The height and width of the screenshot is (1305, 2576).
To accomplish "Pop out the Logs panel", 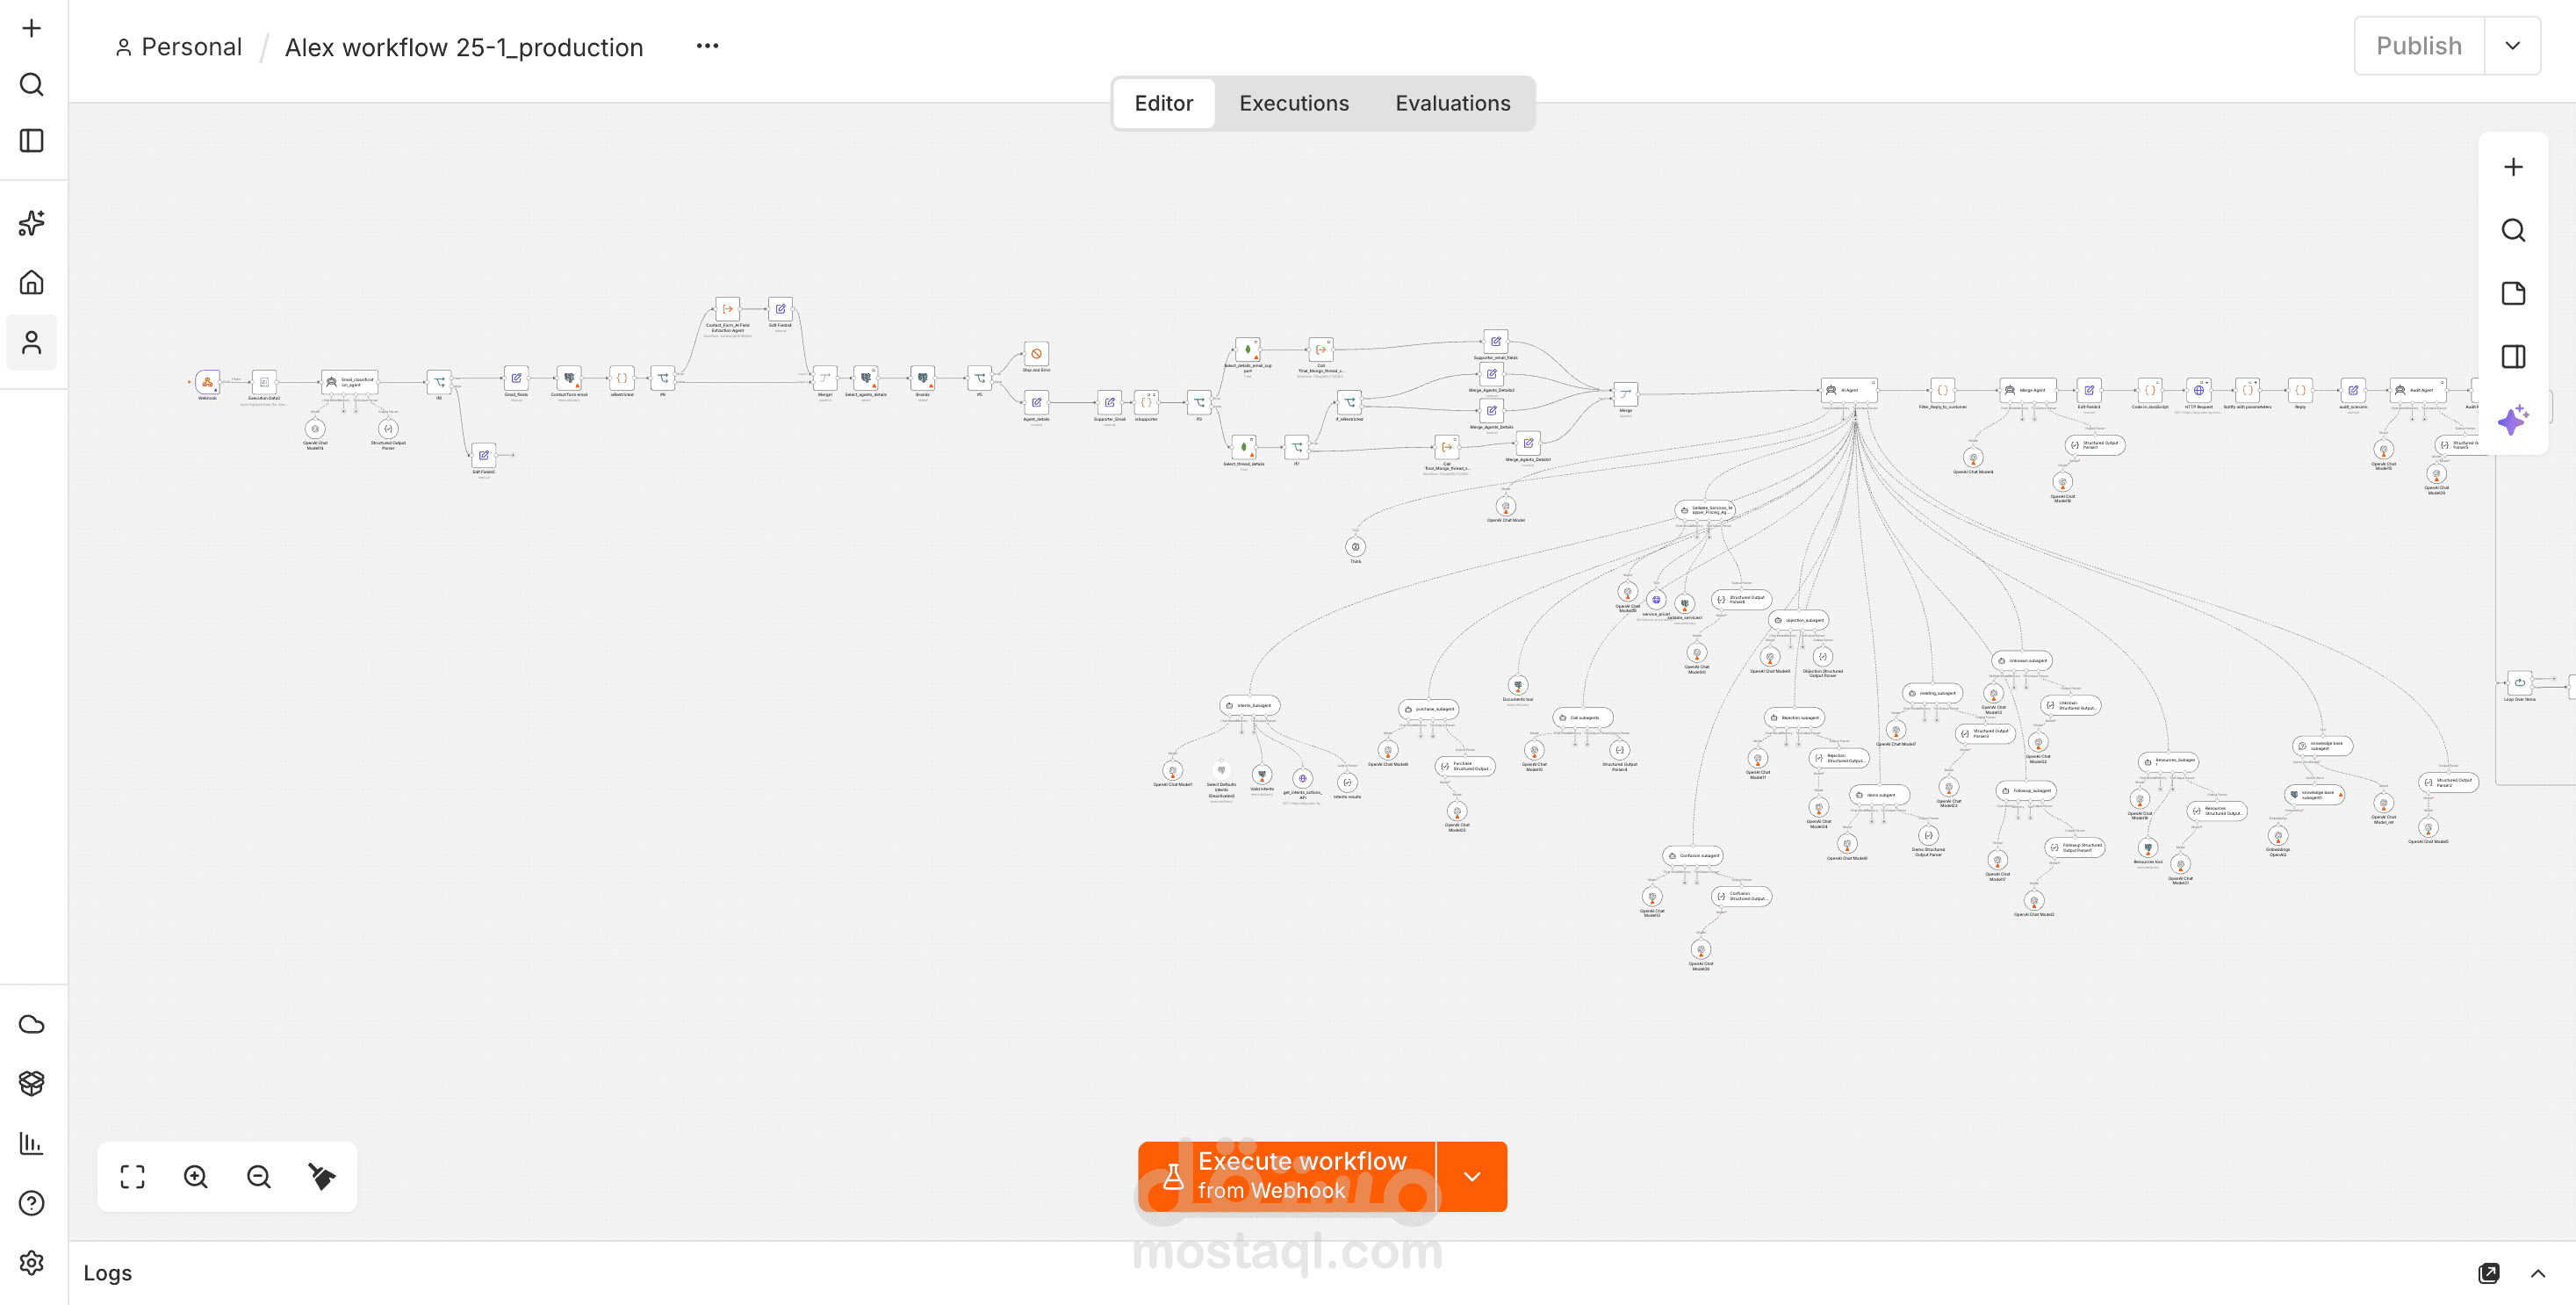I will [x=2489, y=1273].
